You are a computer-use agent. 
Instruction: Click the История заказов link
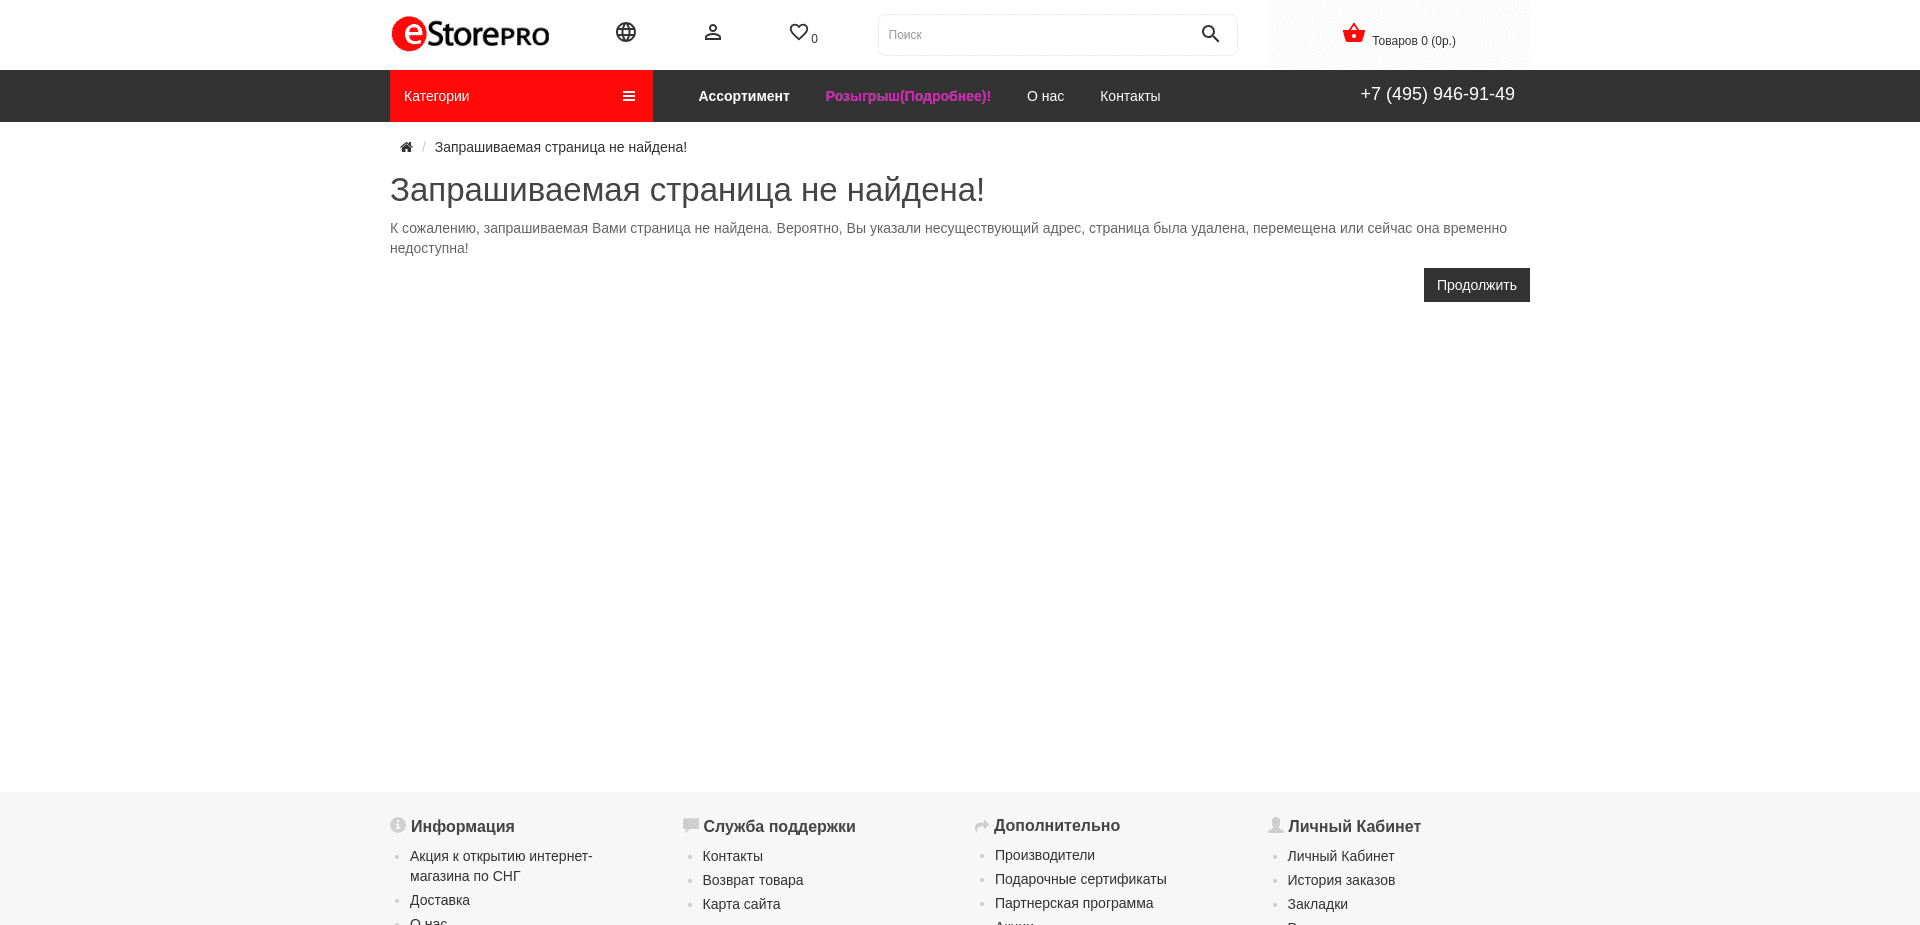pos(1341,879)
